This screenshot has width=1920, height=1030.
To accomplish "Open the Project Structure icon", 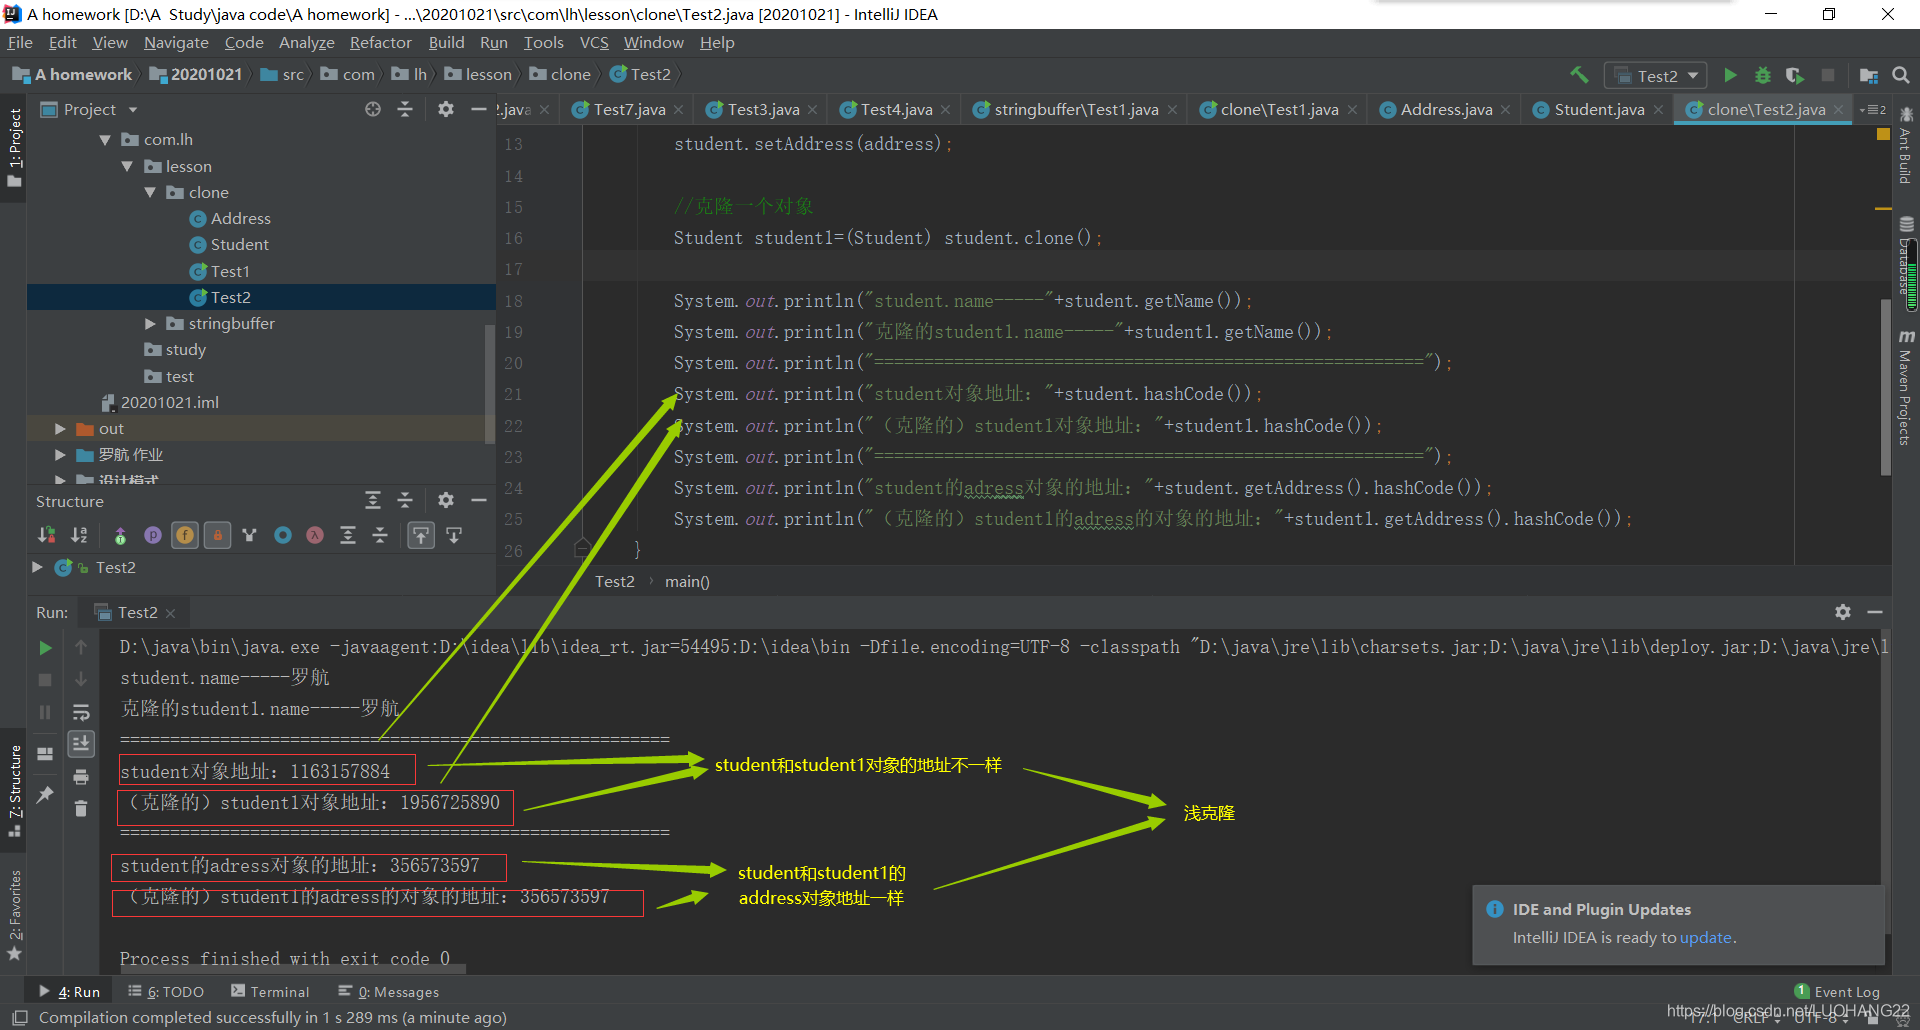I will (x=1869, y=75).
